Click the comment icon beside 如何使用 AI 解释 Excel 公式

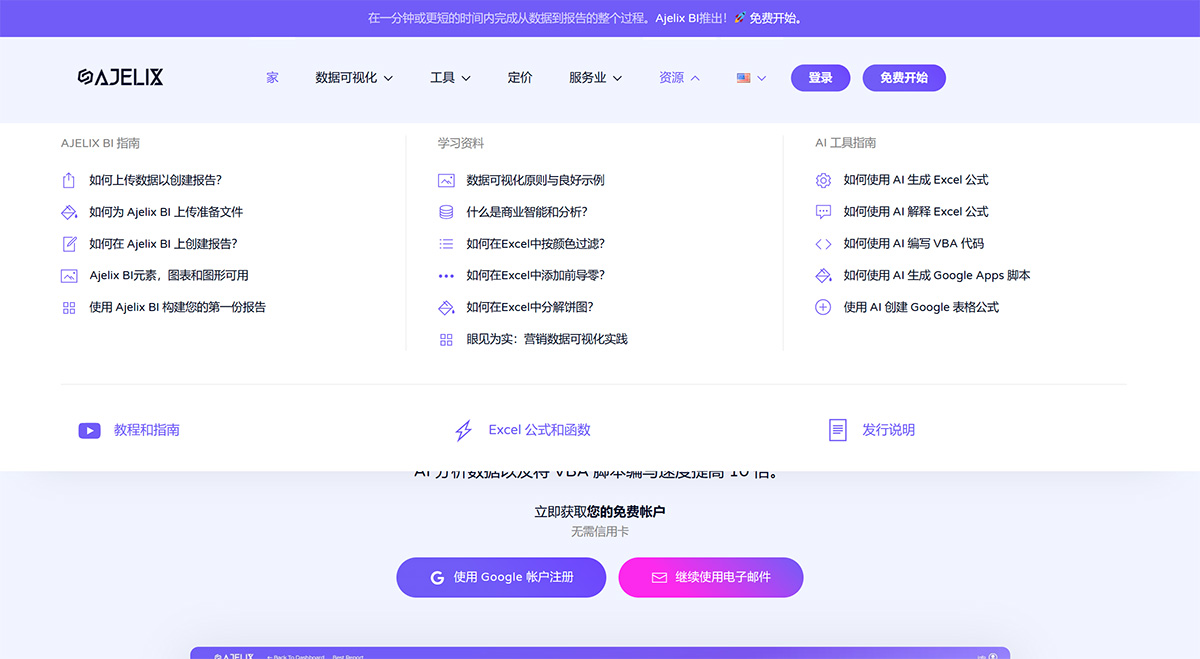point(823,211)
